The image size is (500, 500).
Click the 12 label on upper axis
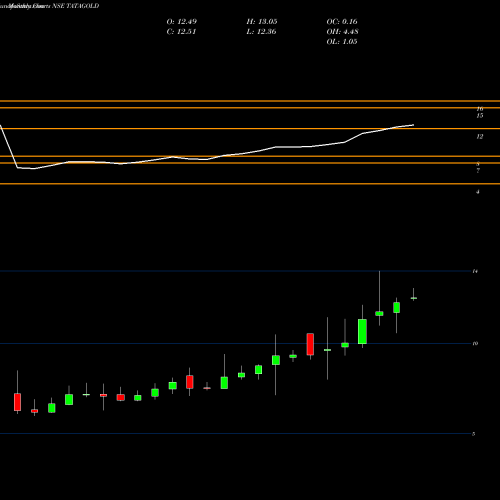click(480, 137)
